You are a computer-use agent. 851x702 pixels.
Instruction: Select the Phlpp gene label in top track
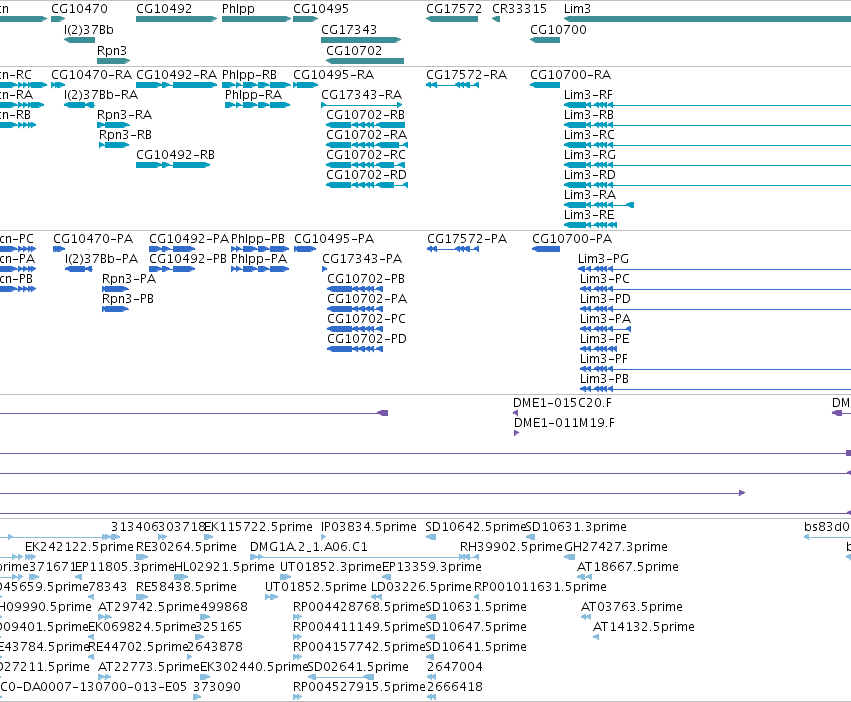coord(238,9)
